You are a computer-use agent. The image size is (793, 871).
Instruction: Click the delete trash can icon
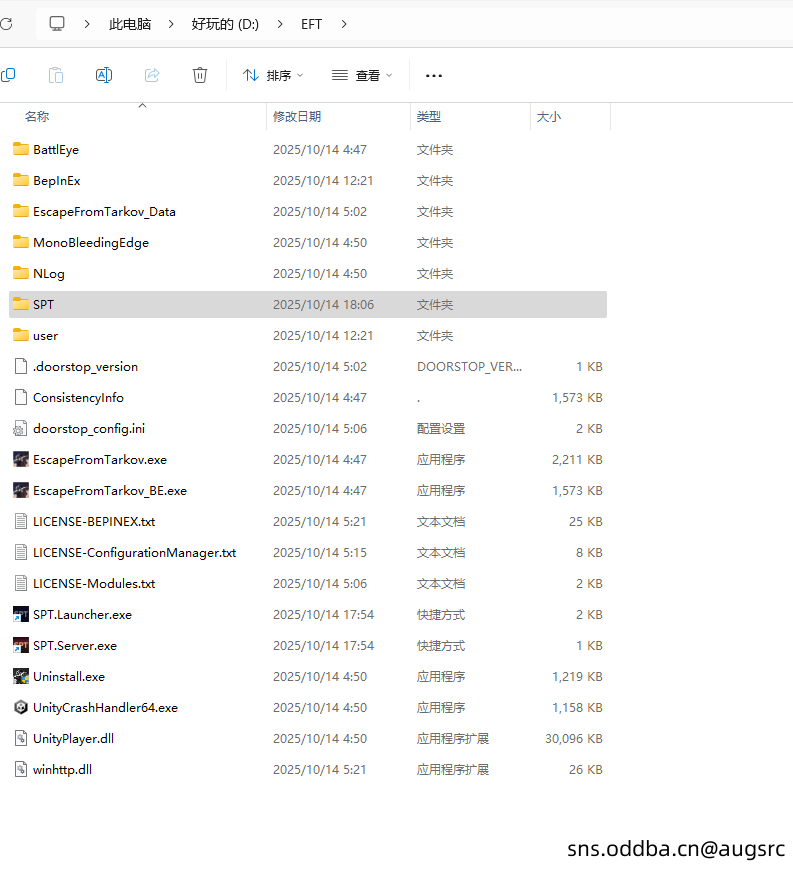pyautogui.click(x=200, y=75)
